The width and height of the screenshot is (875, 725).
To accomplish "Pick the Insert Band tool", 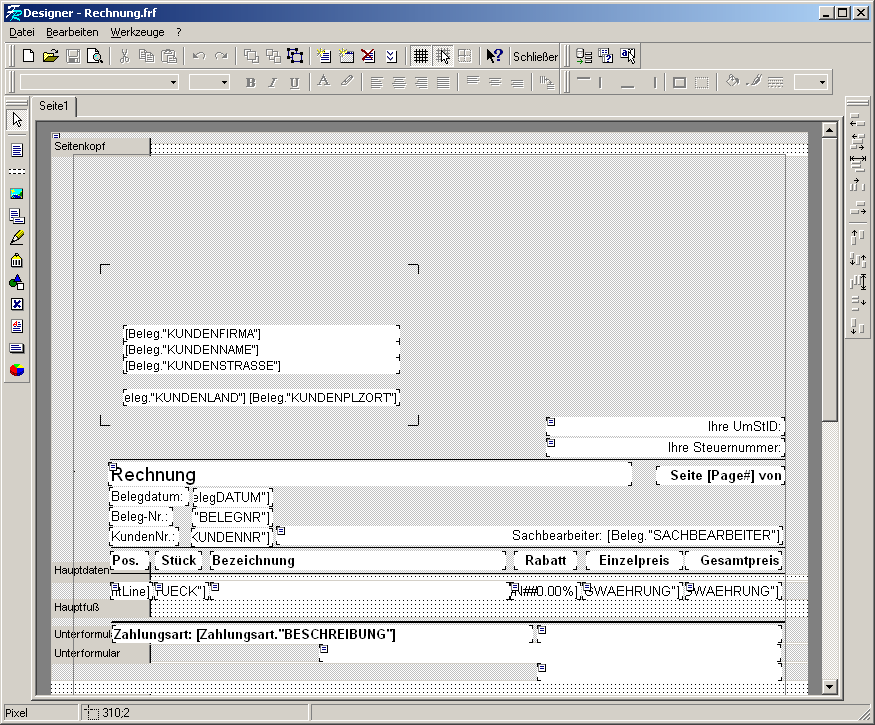I will (x=17, y=172).
